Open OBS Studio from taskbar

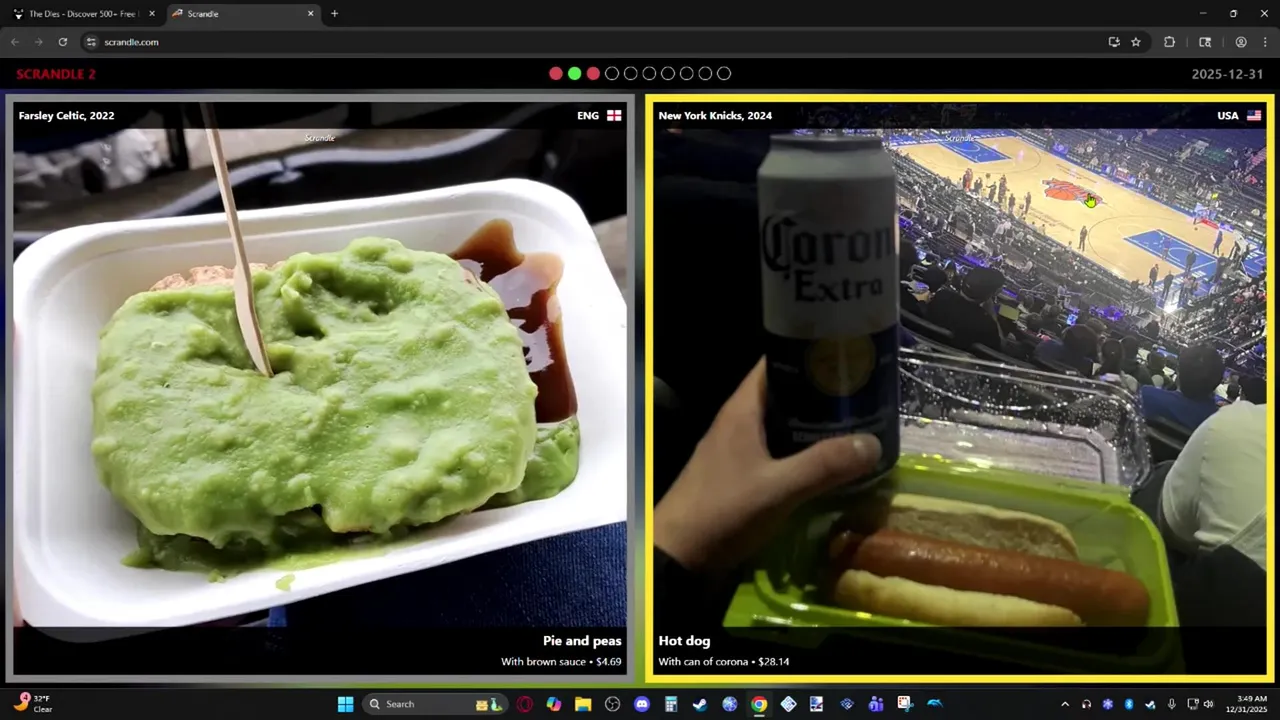pyautogui.click(x=613, y=704)
